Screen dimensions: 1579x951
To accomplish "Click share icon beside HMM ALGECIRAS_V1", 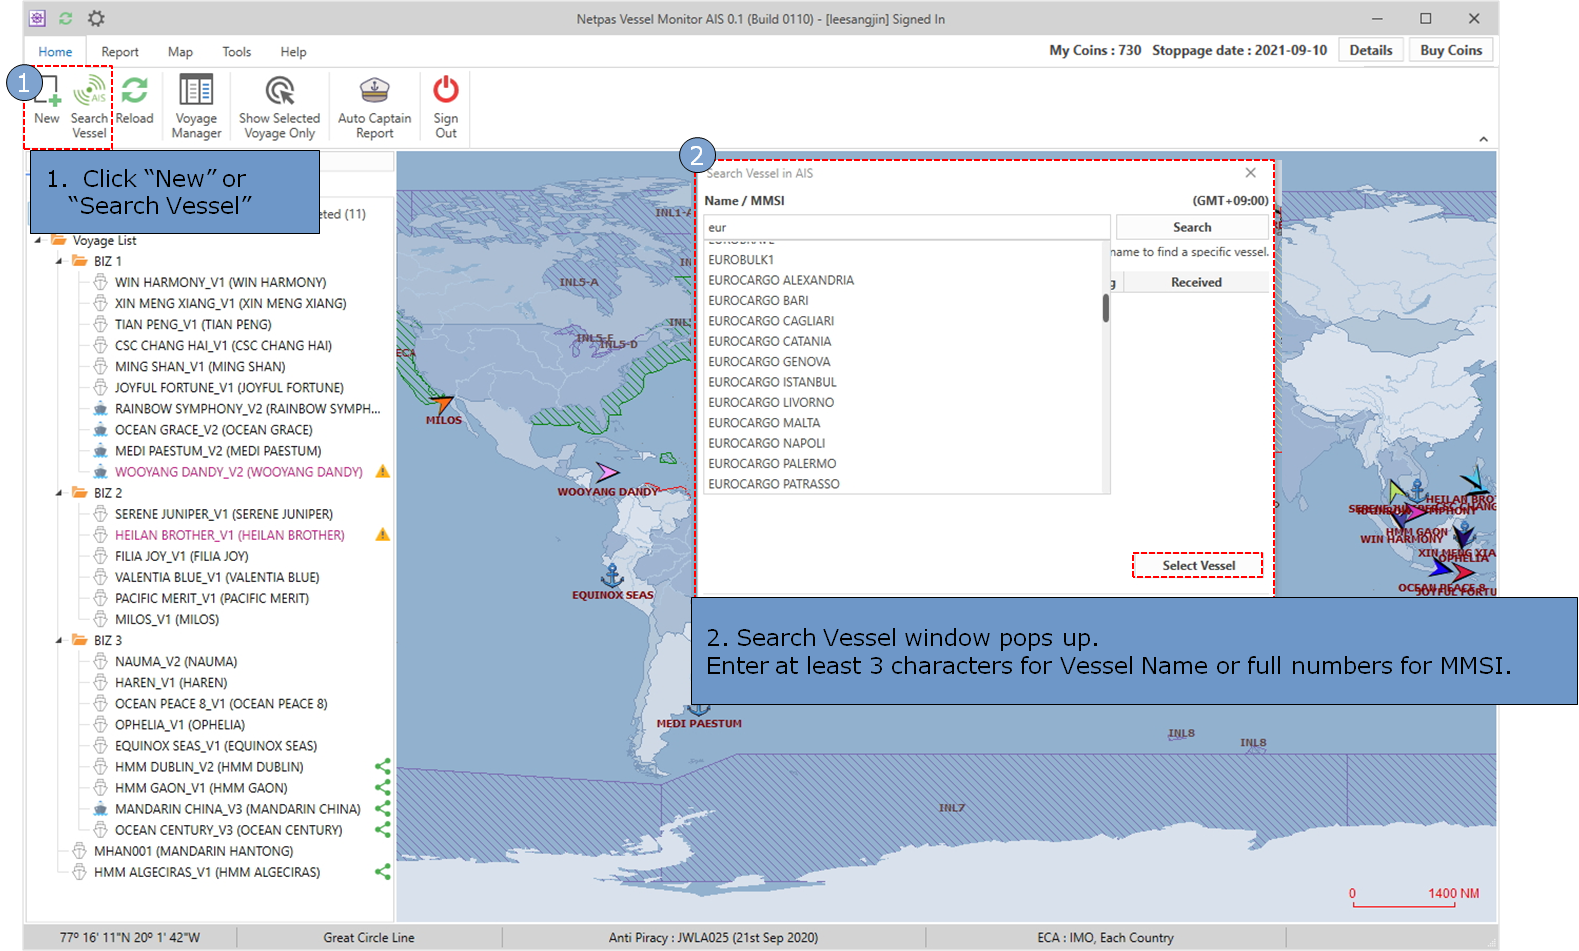I will [x=382, y=871].
